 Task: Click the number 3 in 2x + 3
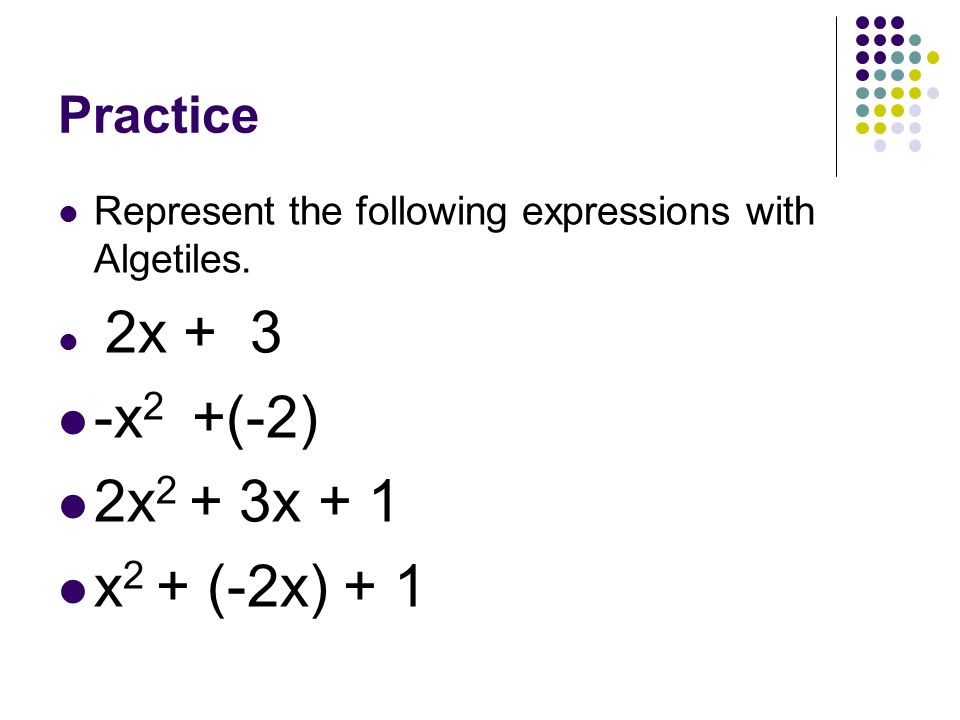(x=266, y=332)
